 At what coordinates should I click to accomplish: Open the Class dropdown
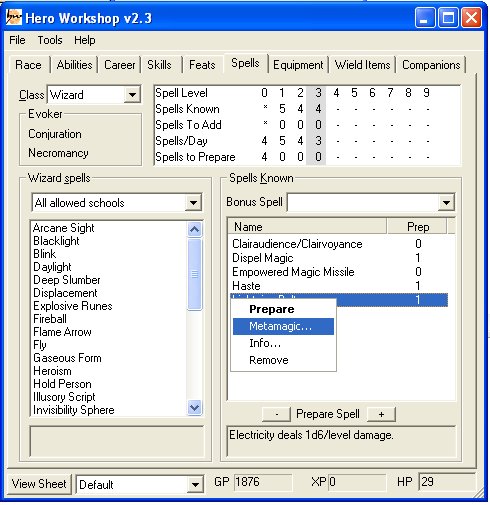[132, 95]
